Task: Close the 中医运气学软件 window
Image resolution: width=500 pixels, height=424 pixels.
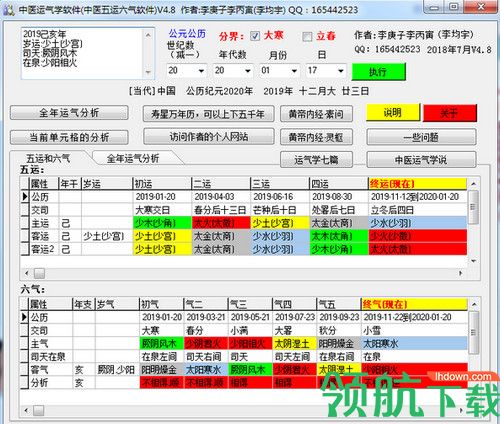Action: (x=480, y=7)
